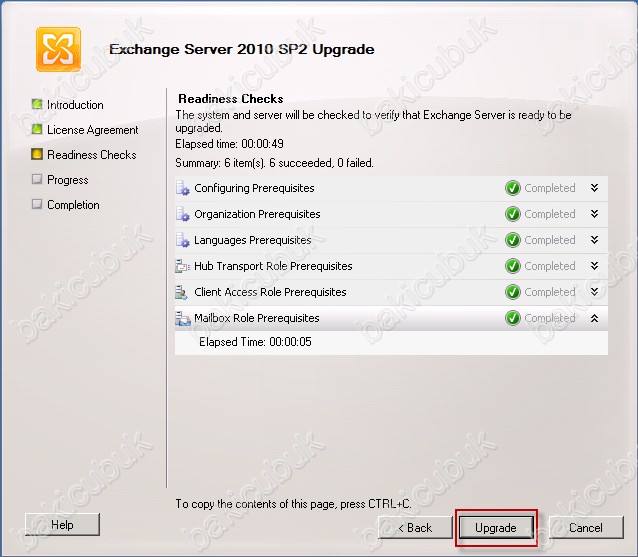Click green check for Client Access Role
The image size is (638, 557).
tap(513, 292)
